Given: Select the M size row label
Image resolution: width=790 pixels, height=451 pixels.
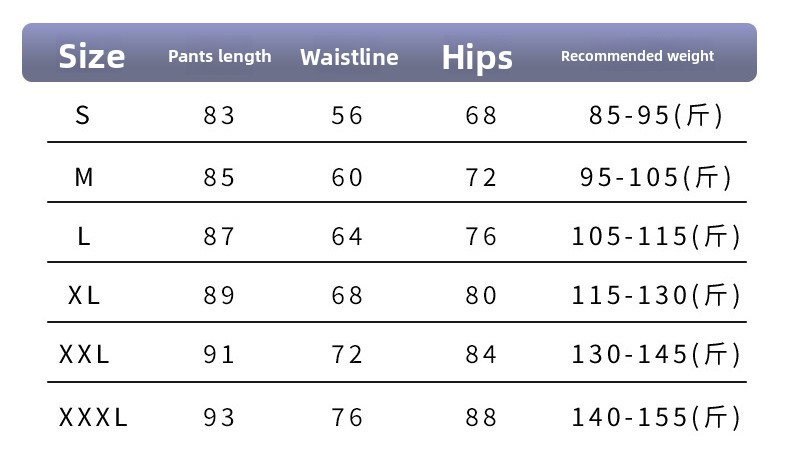Looking at the screenshot, I should pos(84,177).
